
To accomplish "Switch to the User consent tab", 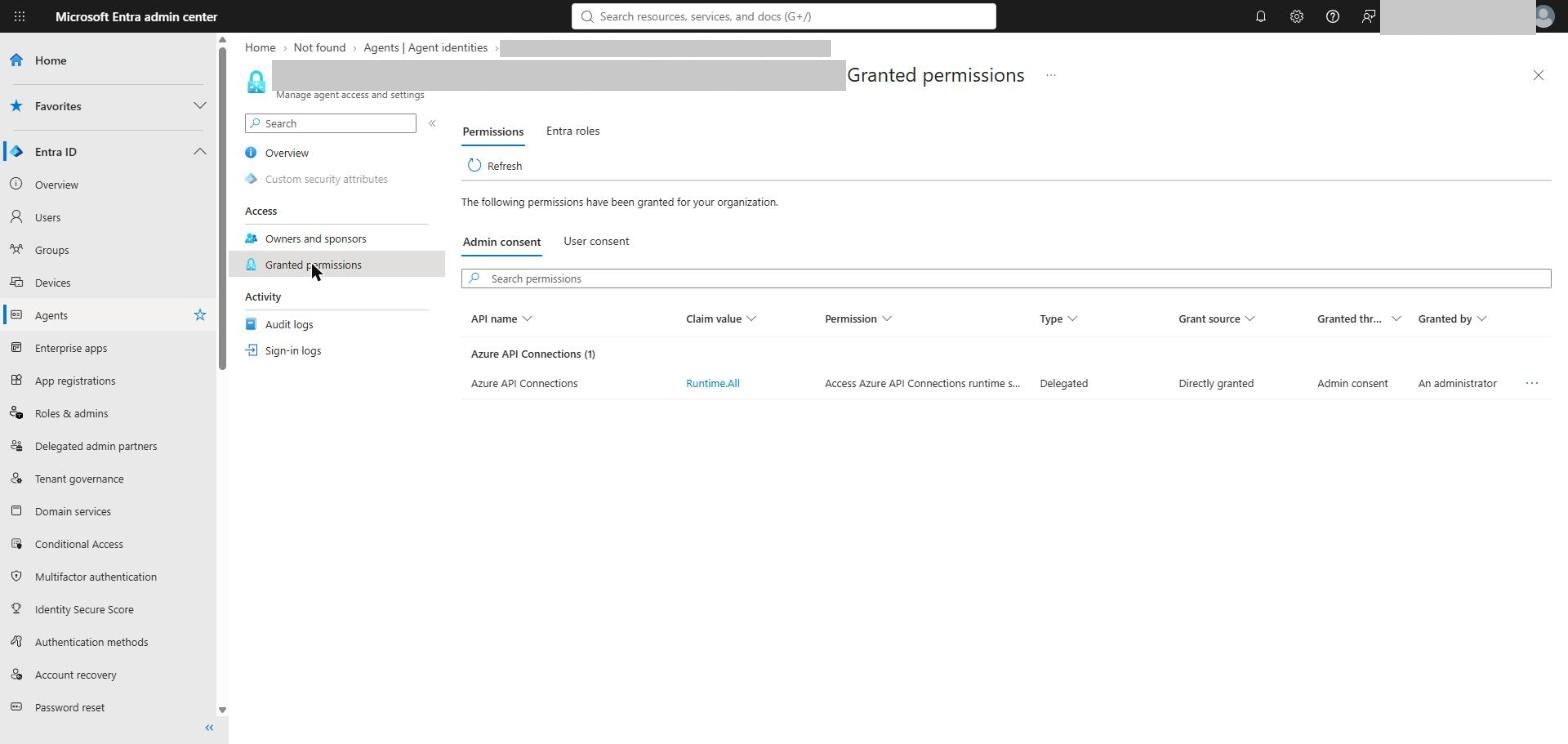I will point(596,241).
